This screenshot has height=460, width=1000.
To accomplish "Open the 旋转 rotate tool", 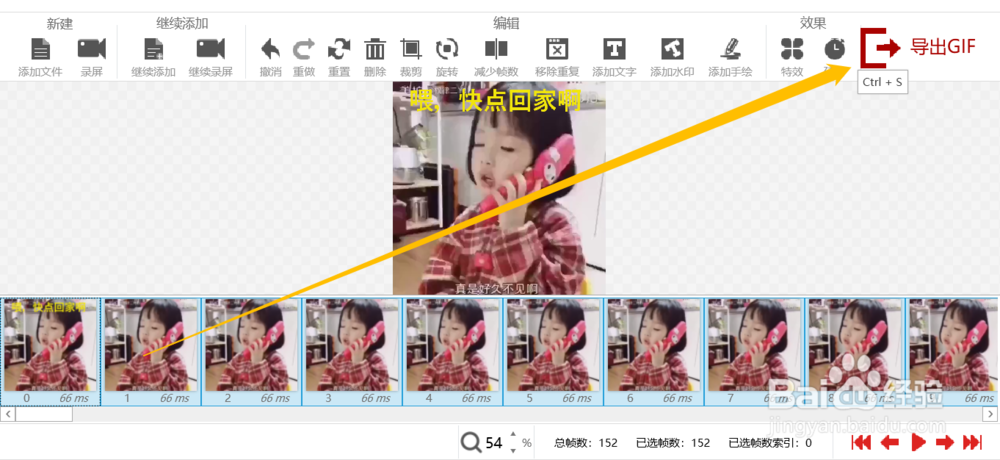I will point(446,49).
